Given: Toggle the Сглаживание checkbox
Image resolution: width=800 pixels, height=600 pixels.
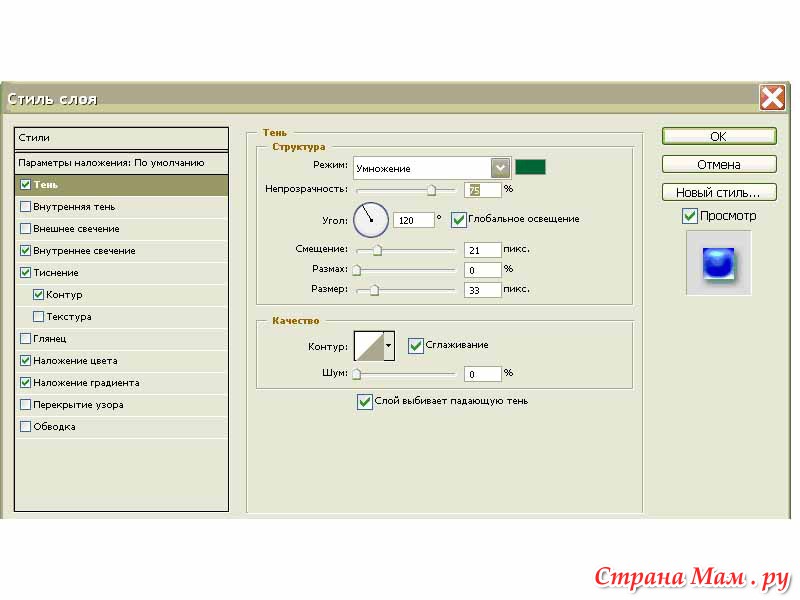Looking at the screenshot, I should pyautogui.click(x=415, y=346).
